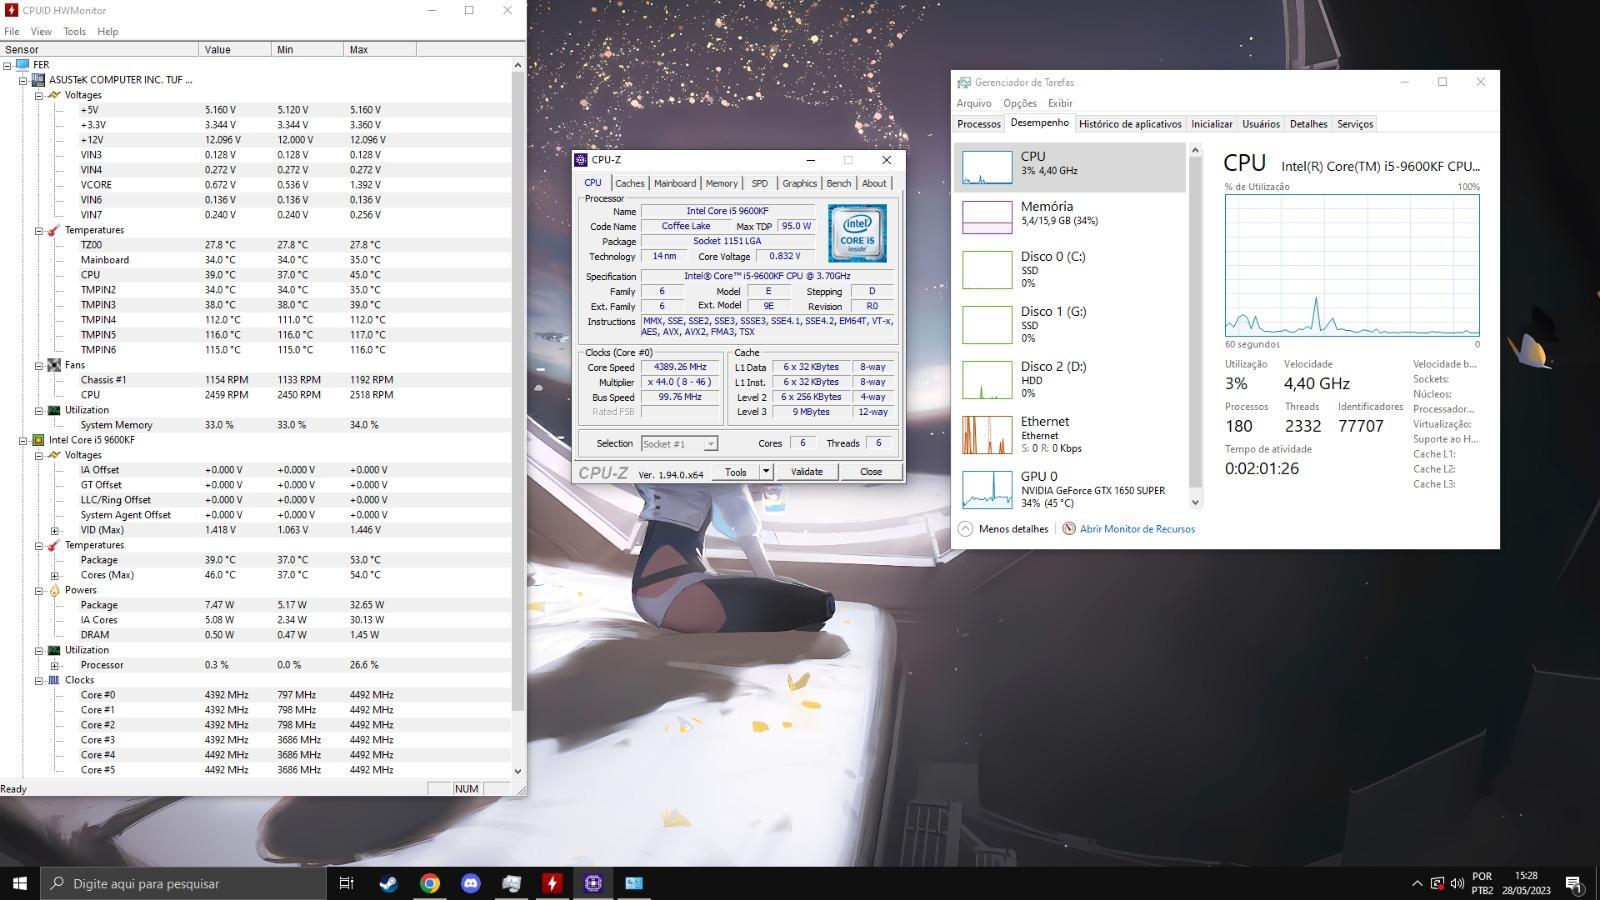The image size is (1600, 900).
Task: Open the About tab in CPU-Z
Action: [x=874, y=183]
